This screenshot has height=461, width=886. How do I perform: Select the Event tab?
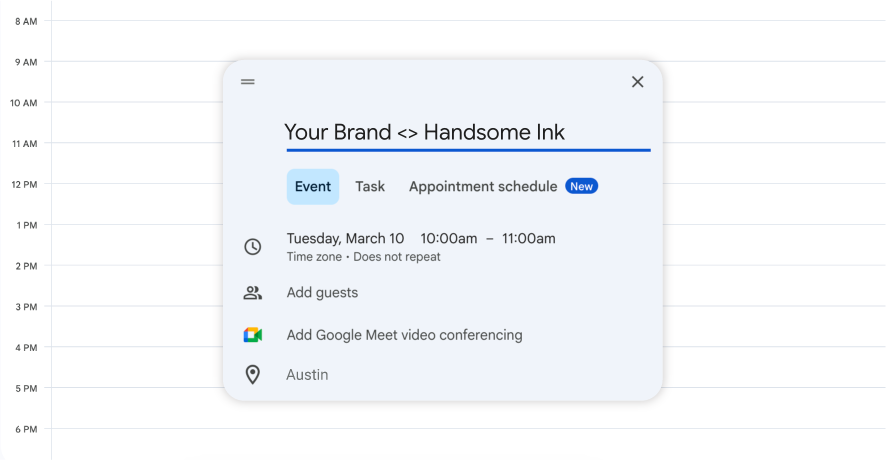[312, 186]
